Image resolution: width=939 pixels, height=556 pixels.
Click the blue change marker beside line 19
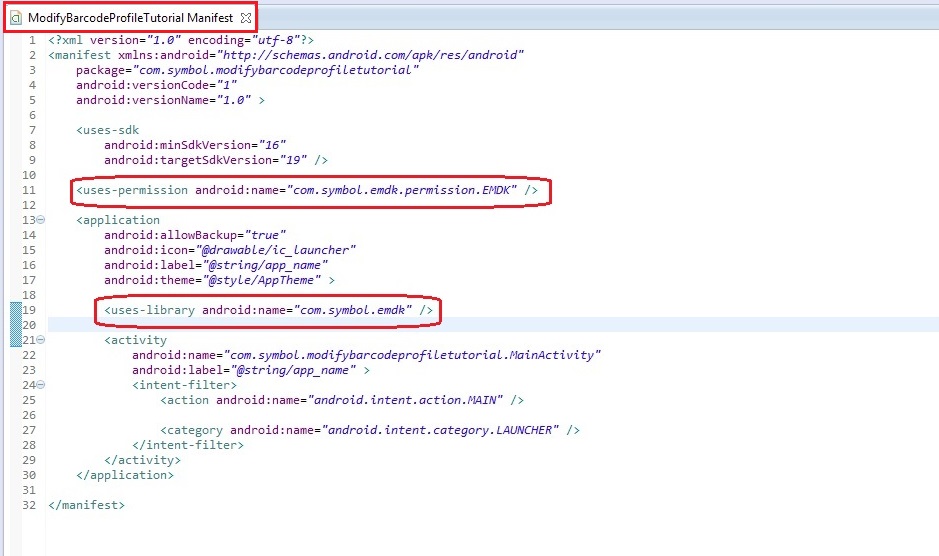pyautogui.click(x=15, y=311)
